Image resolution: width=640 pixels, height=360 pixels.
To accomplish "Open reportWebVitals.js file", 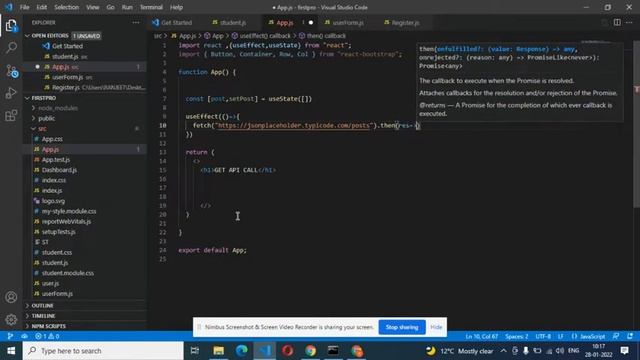I will pyautogui.click(x=66, y=221).
